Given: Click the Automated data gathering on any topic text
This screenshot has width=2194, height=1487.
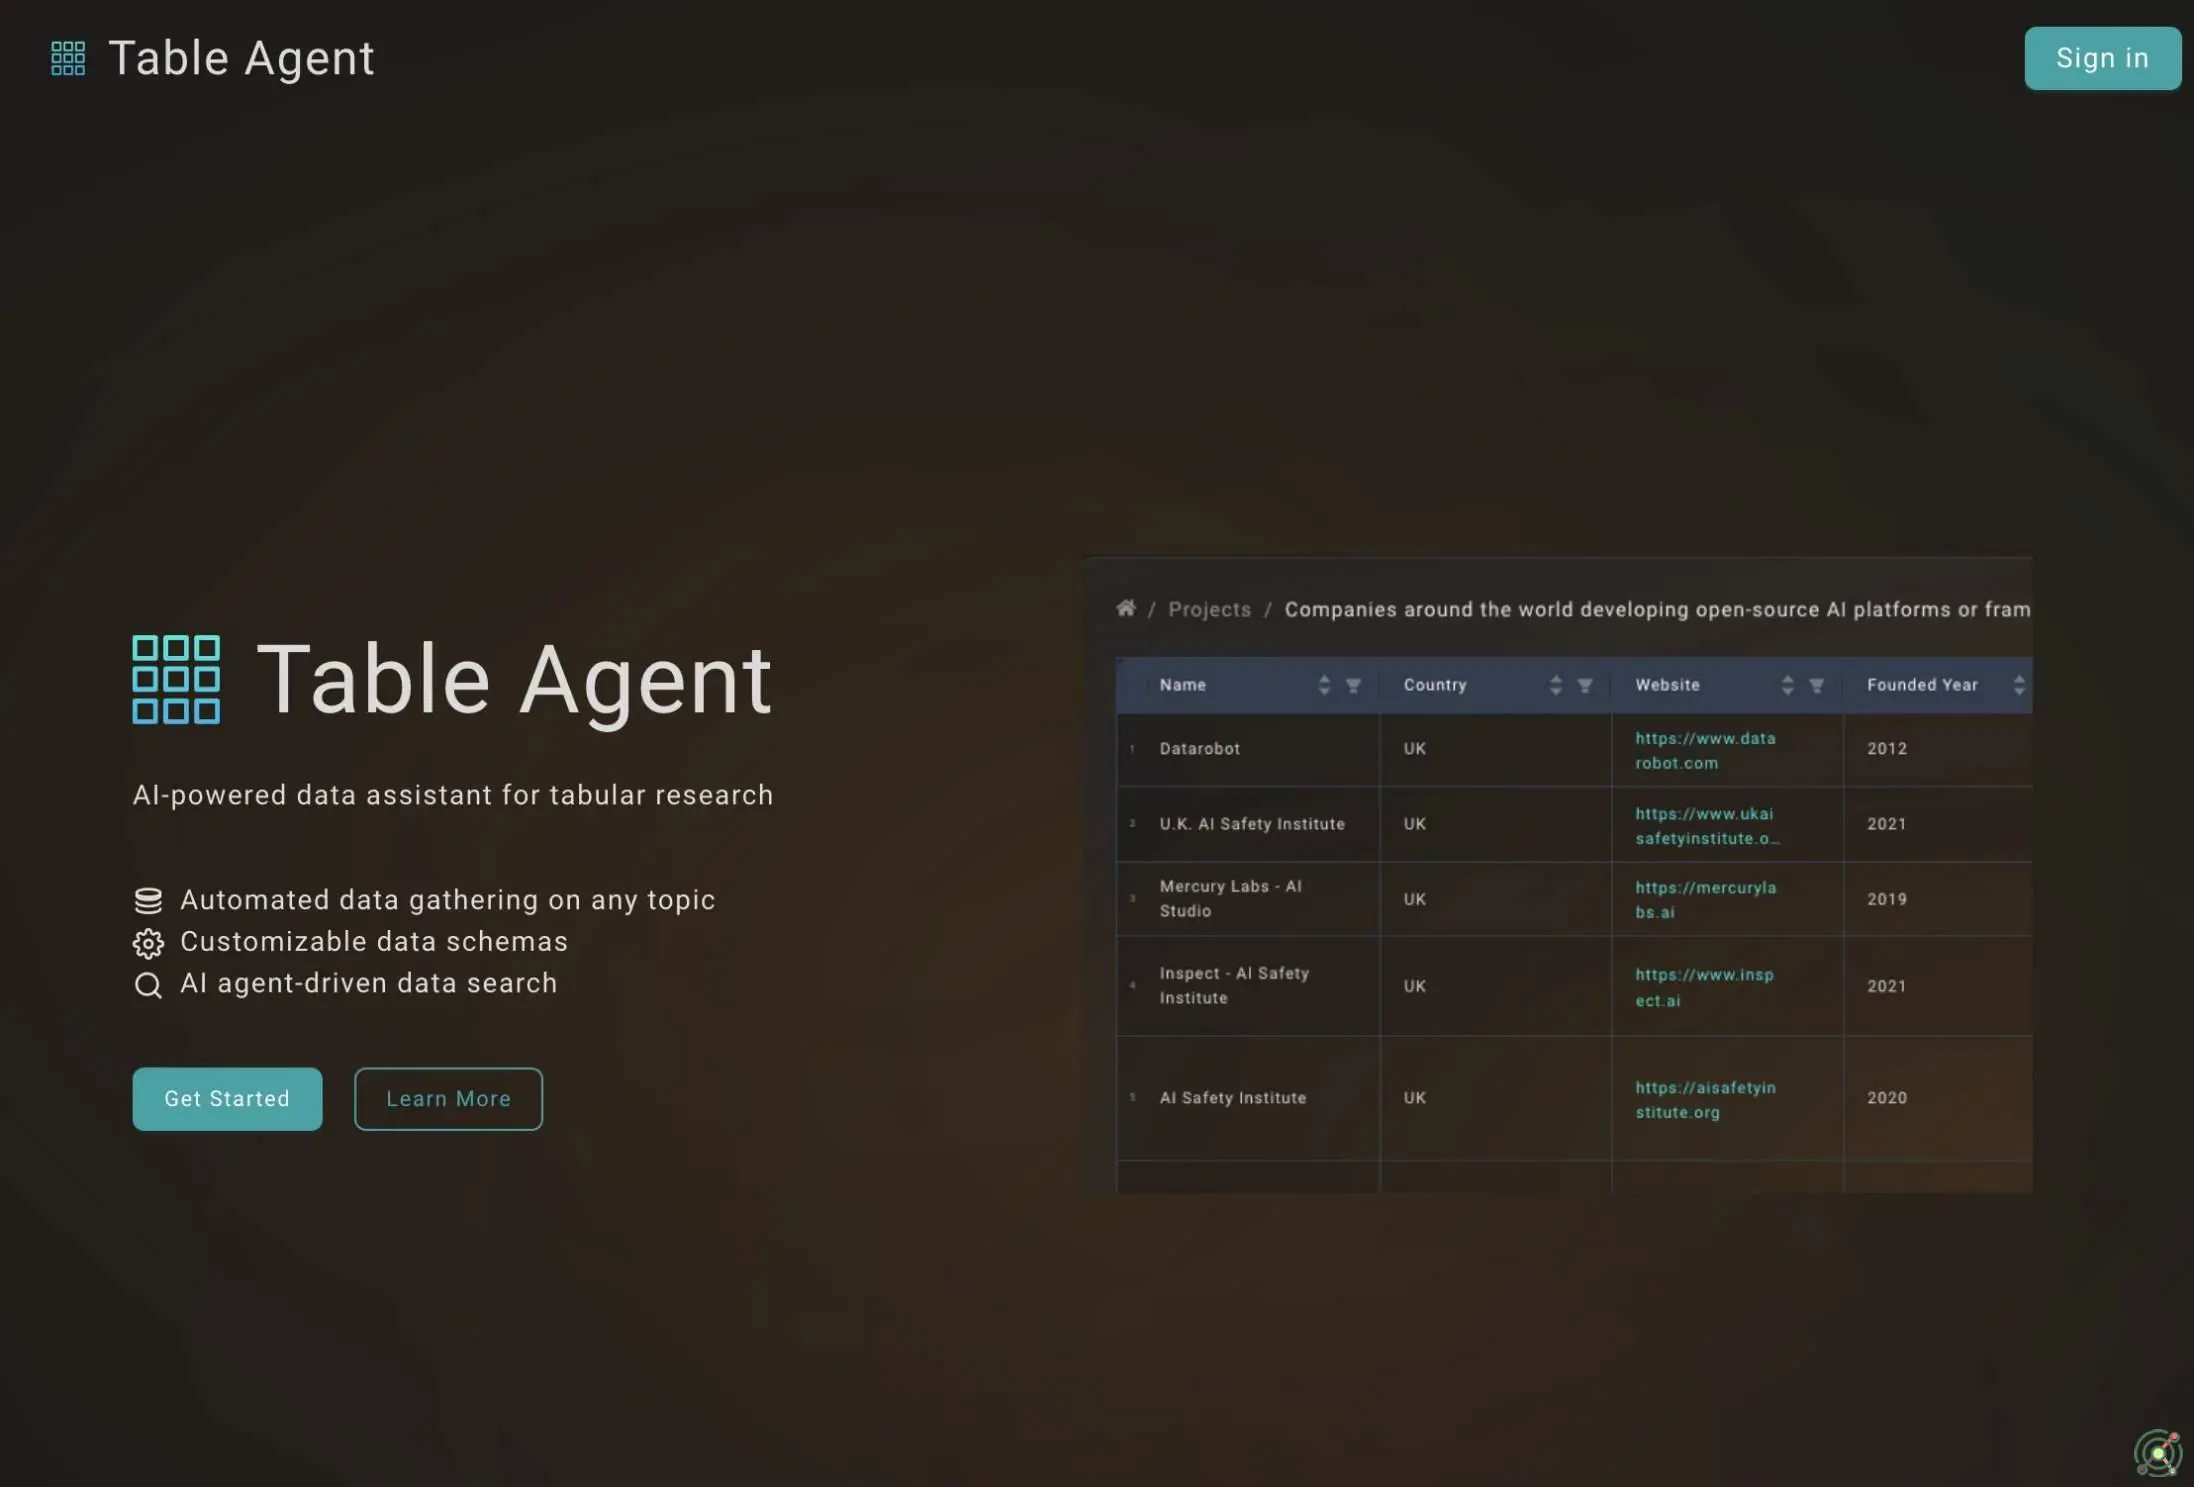Looking at the screenshot, I should pyautogui.click(x=448, y=900).
